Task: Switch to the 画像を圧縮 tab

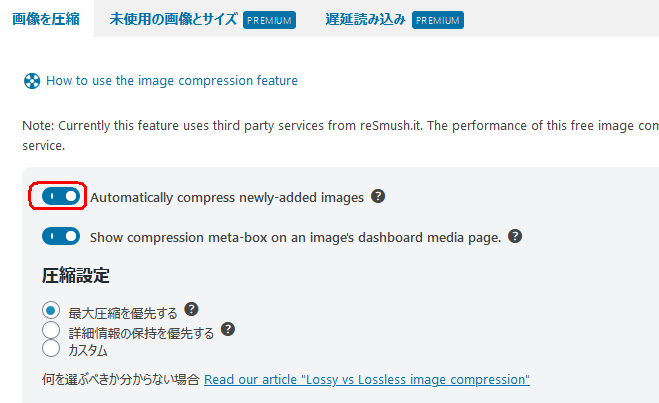Action: point(46,19)
